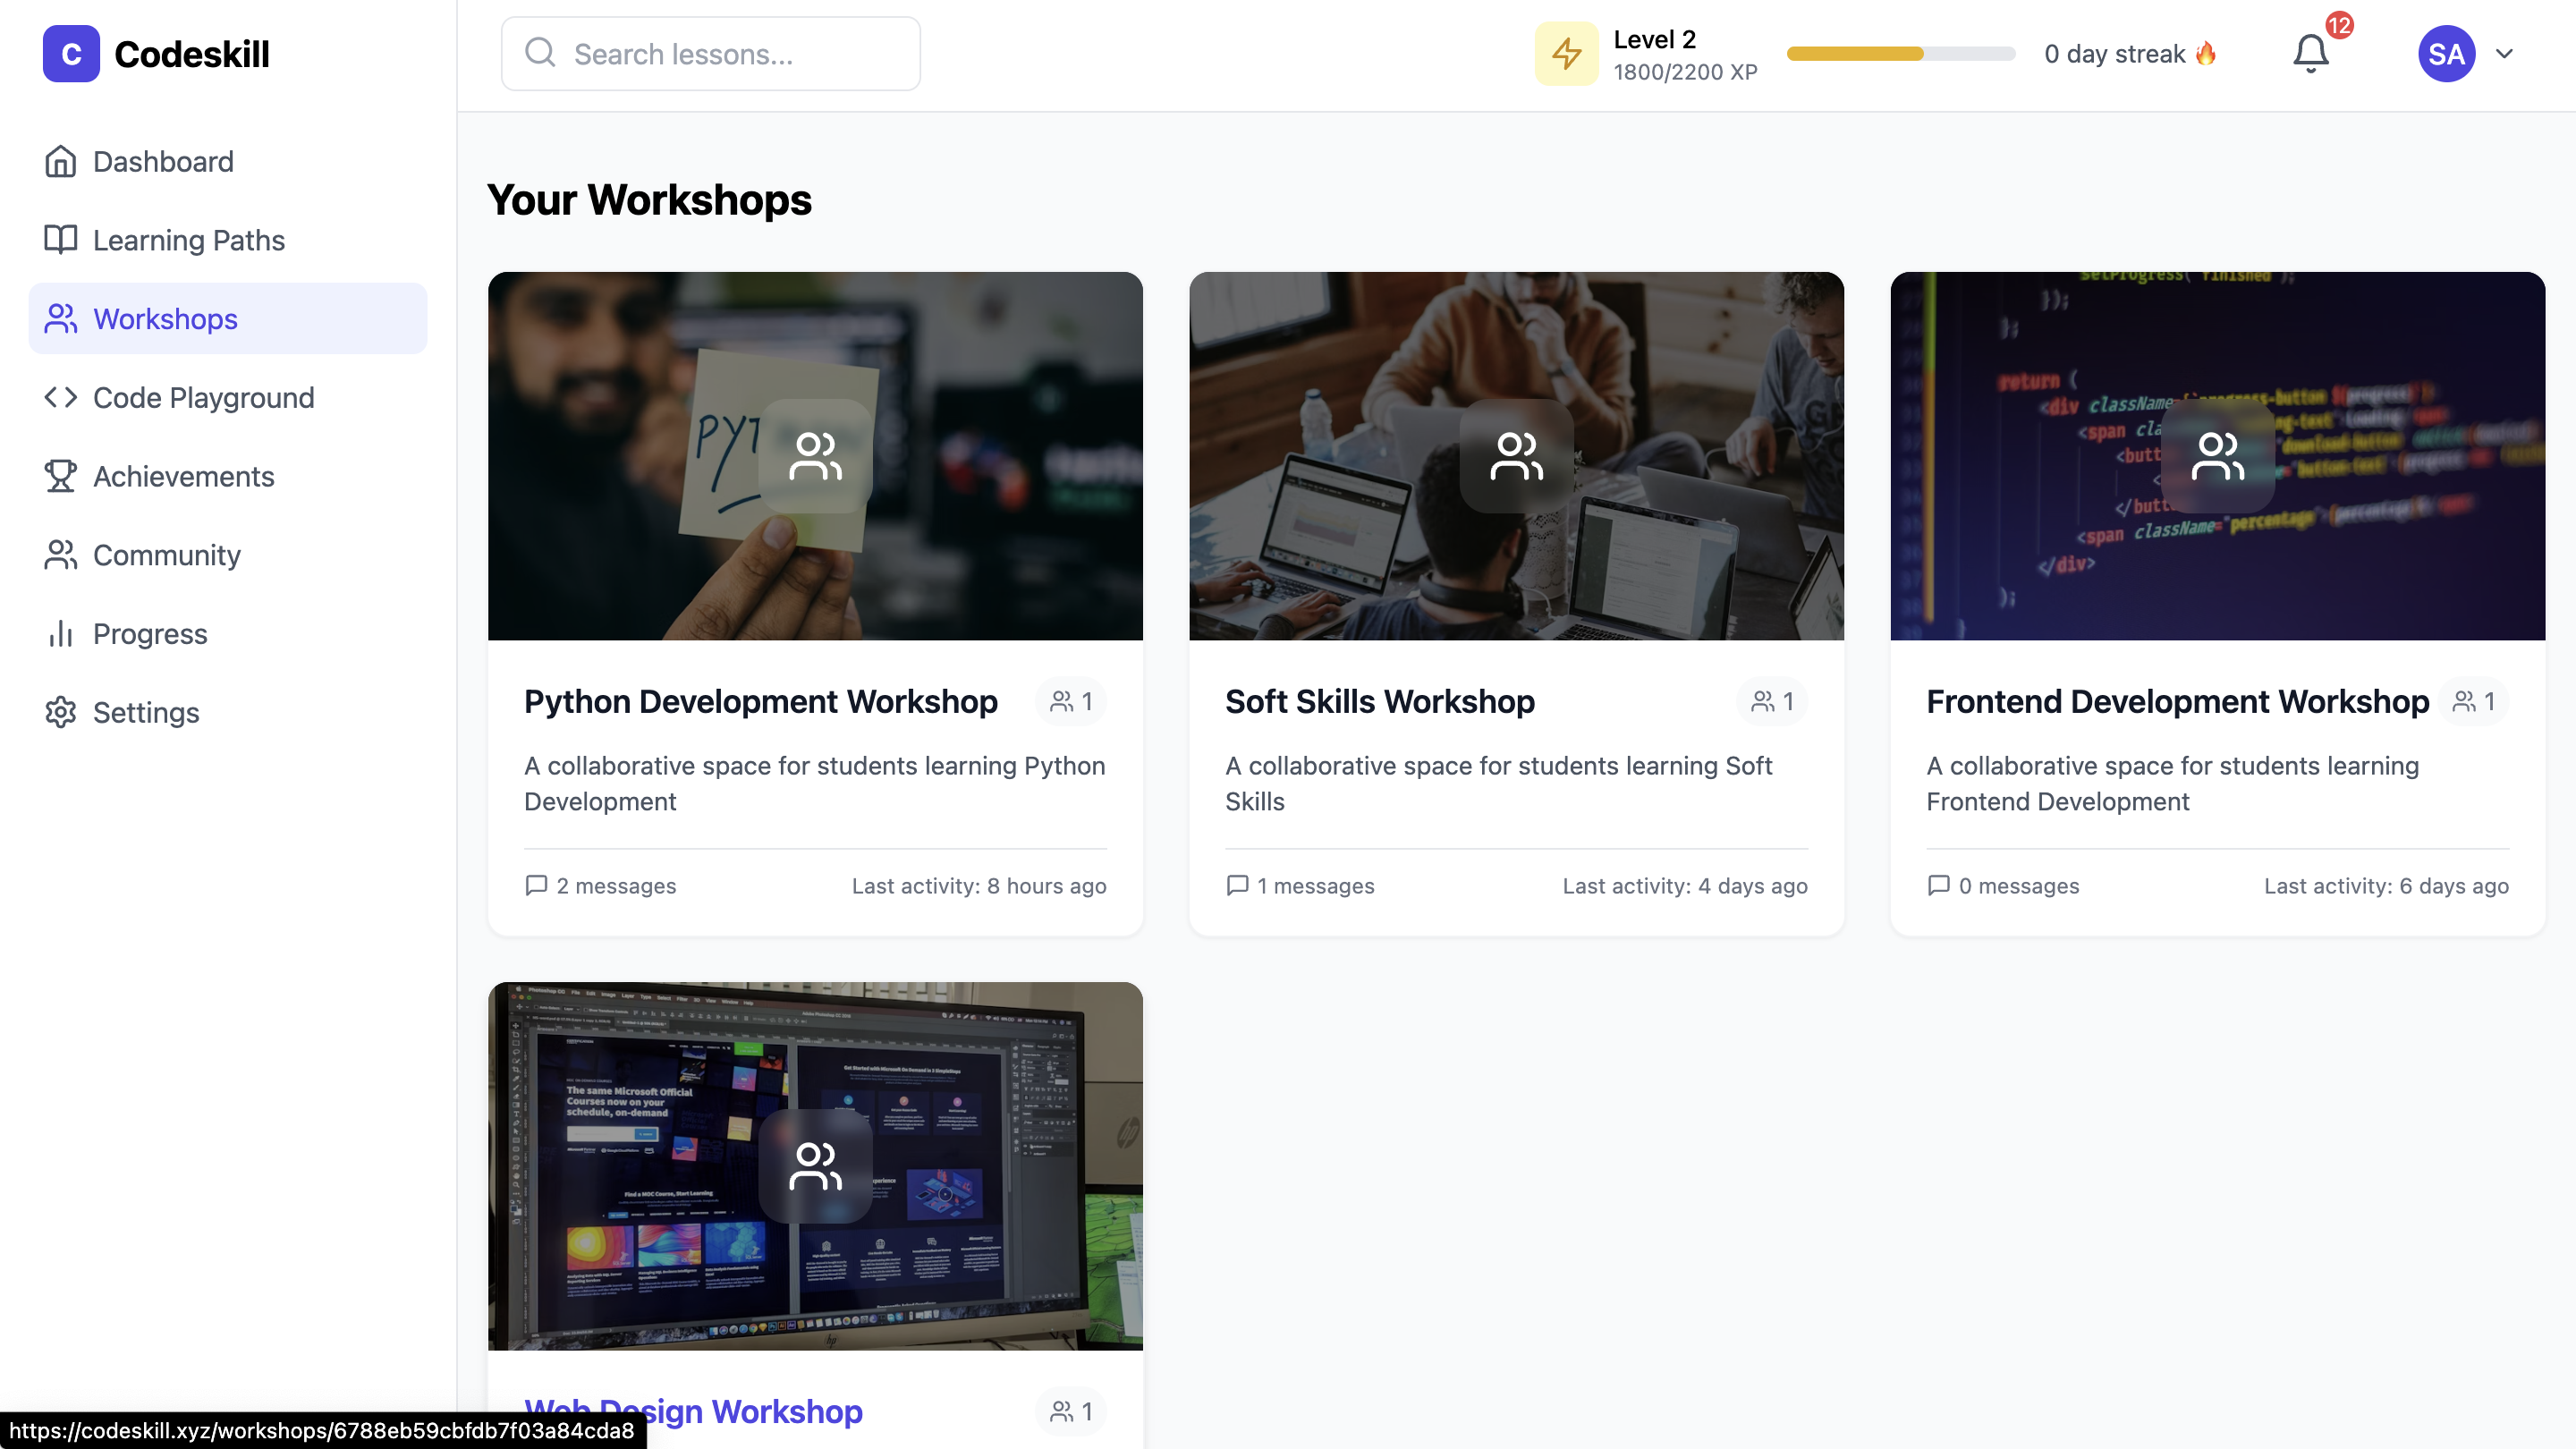
Task: Open the Python Development Workshop title
Action: pyautogui.click(x=760, y=702)
